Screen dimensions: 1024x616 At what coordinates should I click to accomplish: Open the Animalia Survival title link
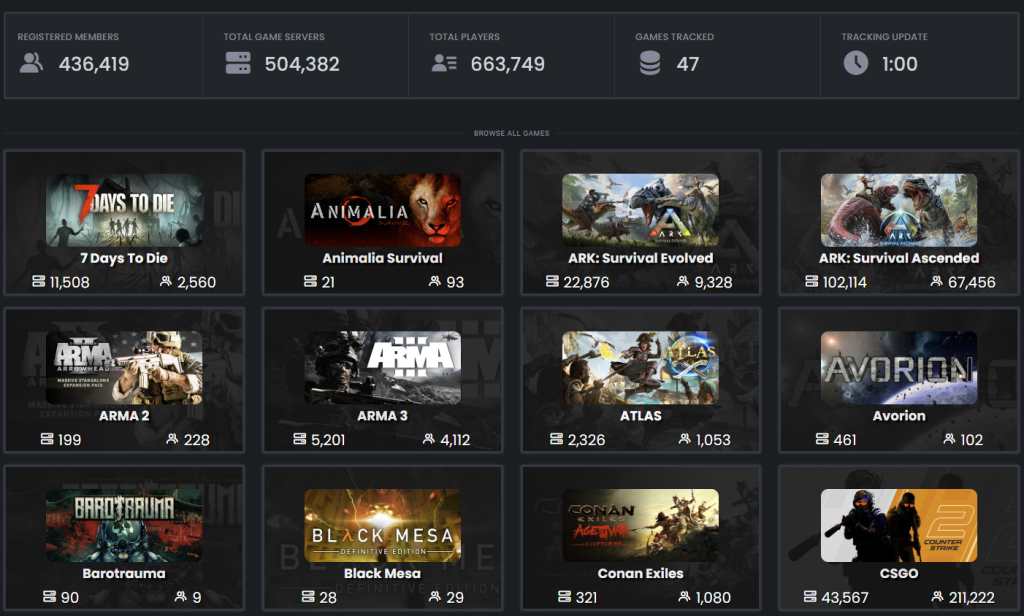[x=383, y=258]
